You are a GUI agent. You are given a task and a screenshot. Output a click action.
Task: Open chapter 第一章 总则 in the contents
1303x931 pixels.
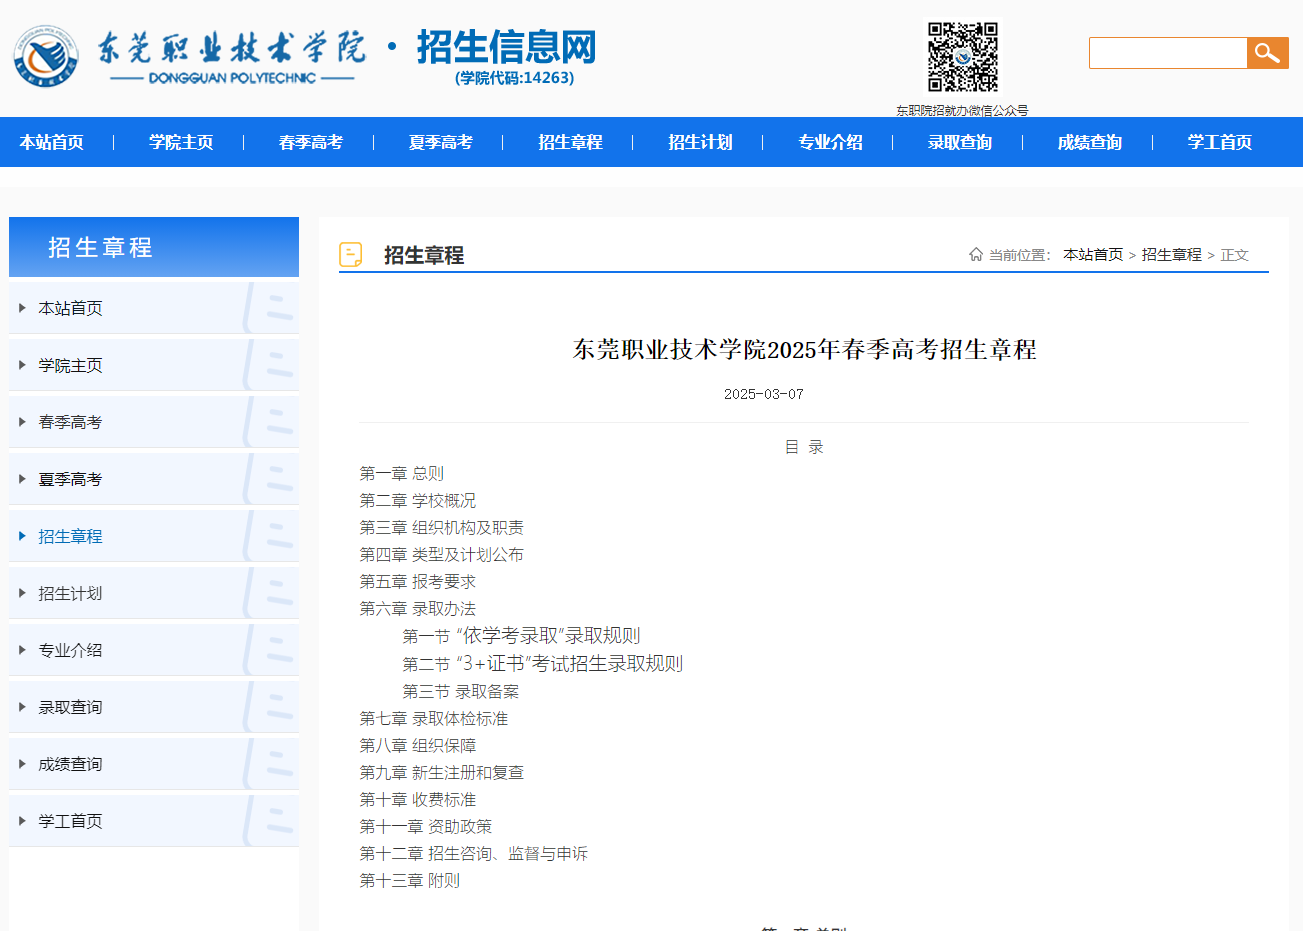tap(401, 473)
